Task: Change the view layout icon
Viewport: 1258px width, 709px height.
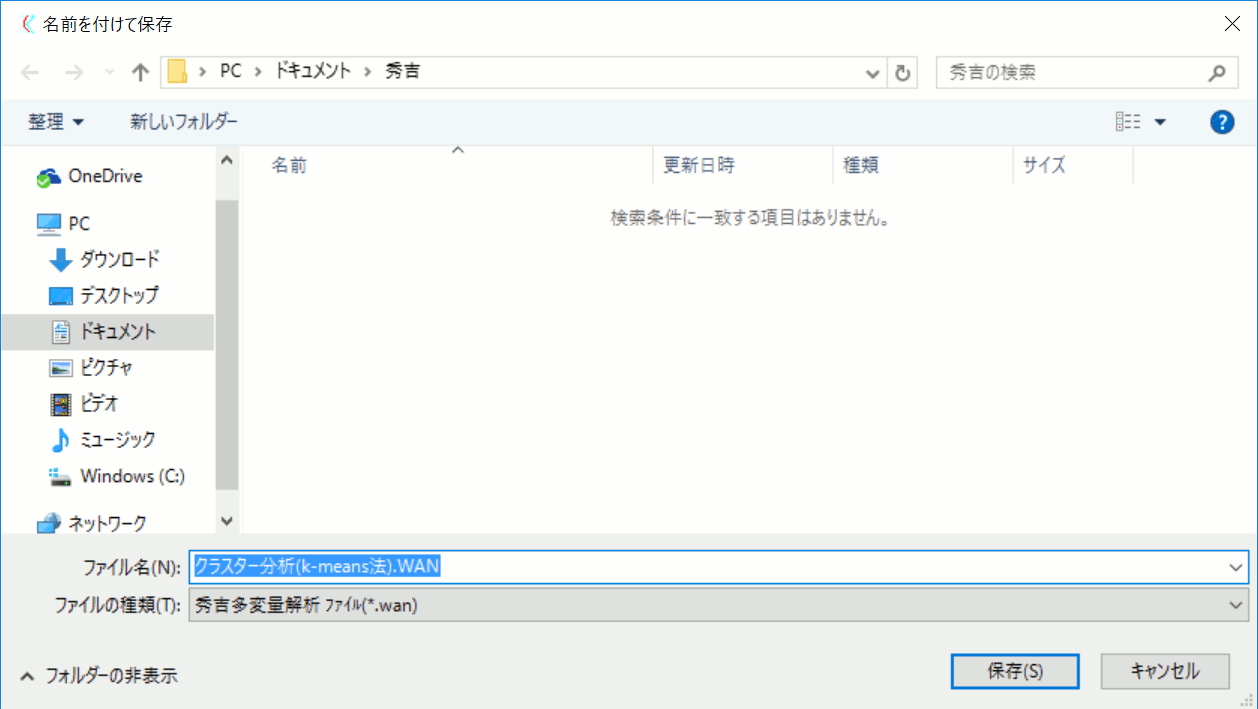Action: point(1128,122)
